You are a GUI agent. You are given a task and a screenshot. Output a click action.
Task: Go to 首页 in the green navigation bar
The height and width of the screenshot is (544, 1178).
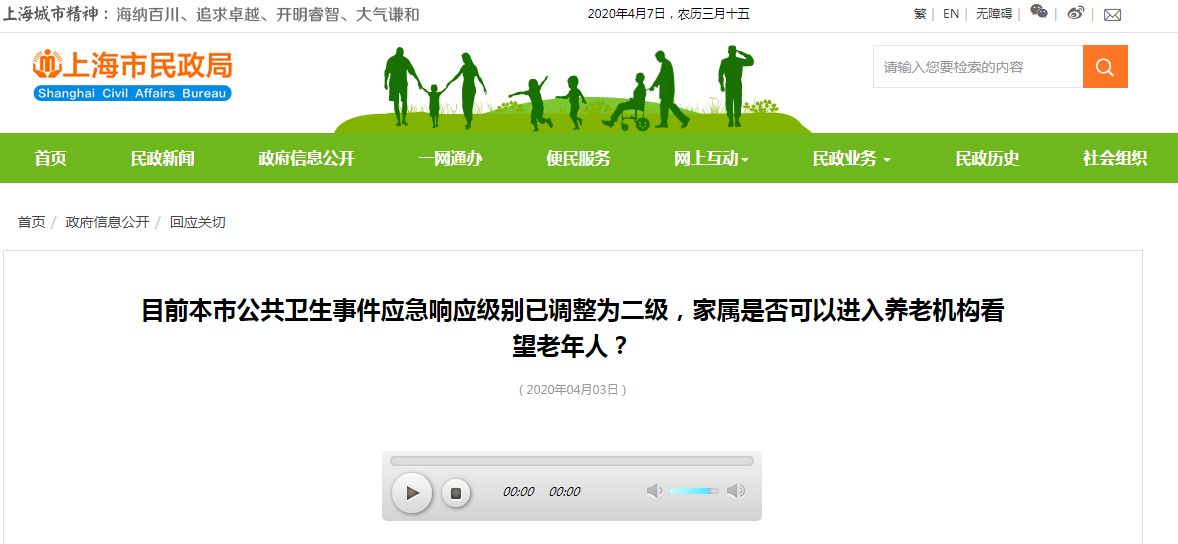coord(50,159)
